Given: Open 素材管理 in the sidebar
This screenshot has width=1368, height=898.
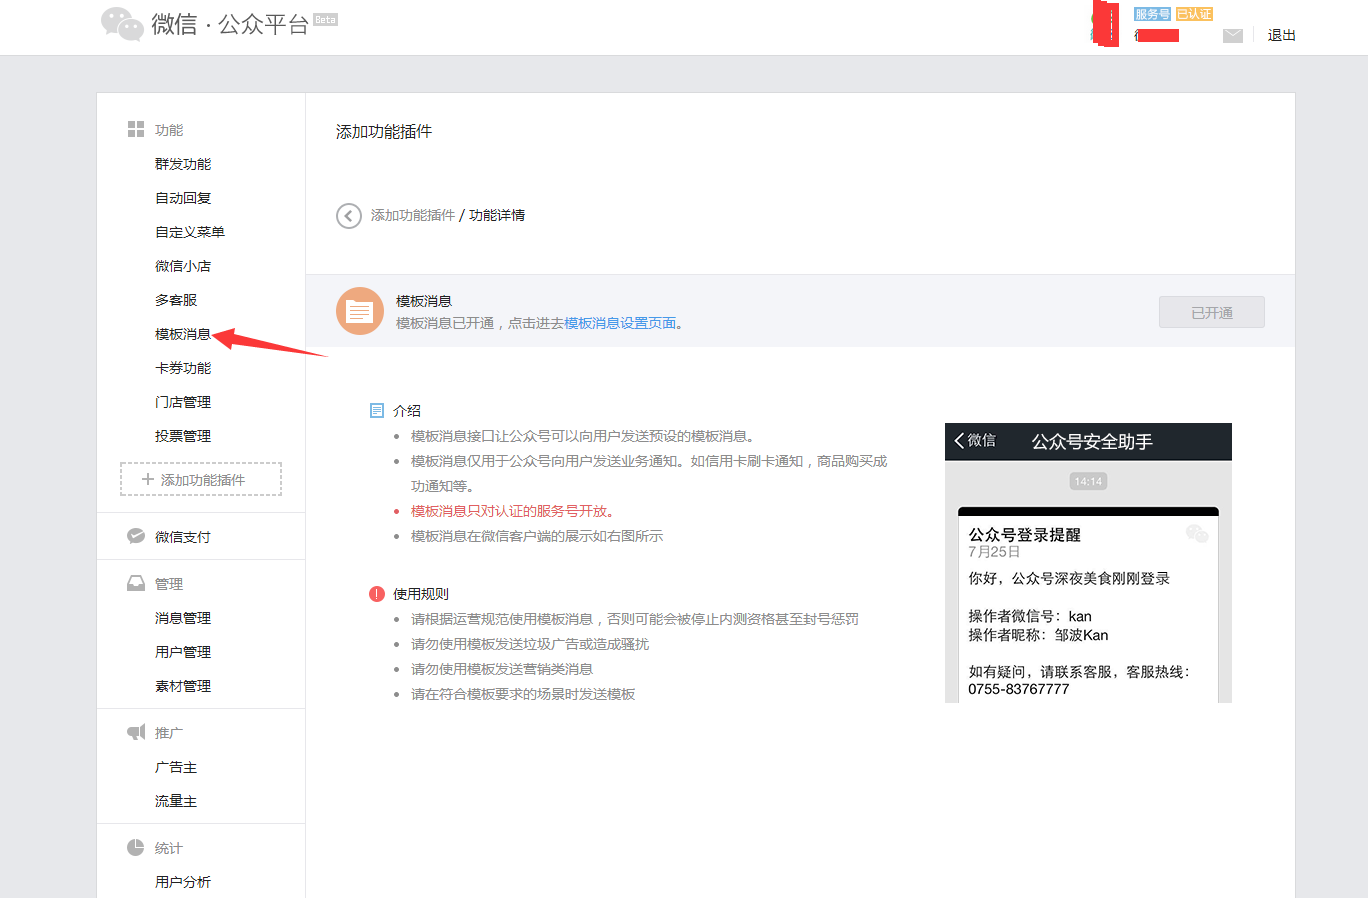Looking at the screenshot, I should (183, 686).
